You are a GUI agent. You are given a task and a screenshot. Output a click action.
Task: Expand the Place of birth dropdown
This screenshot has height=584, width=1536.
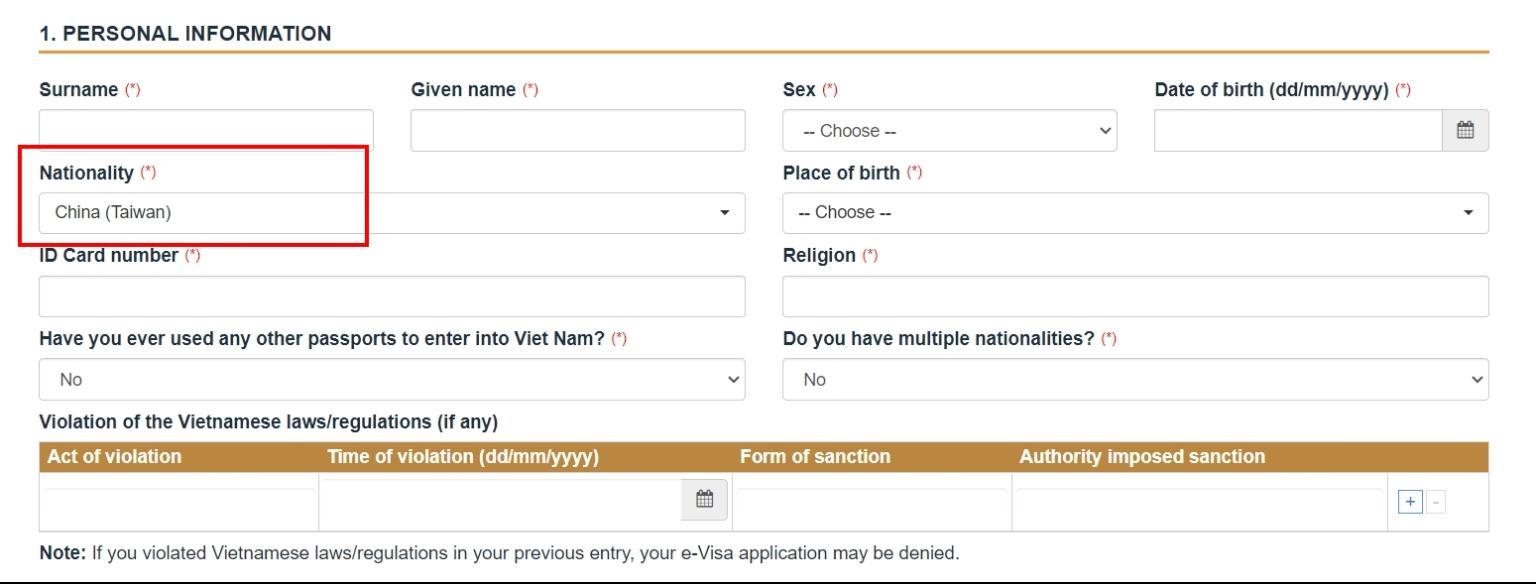pos(1134,213)
